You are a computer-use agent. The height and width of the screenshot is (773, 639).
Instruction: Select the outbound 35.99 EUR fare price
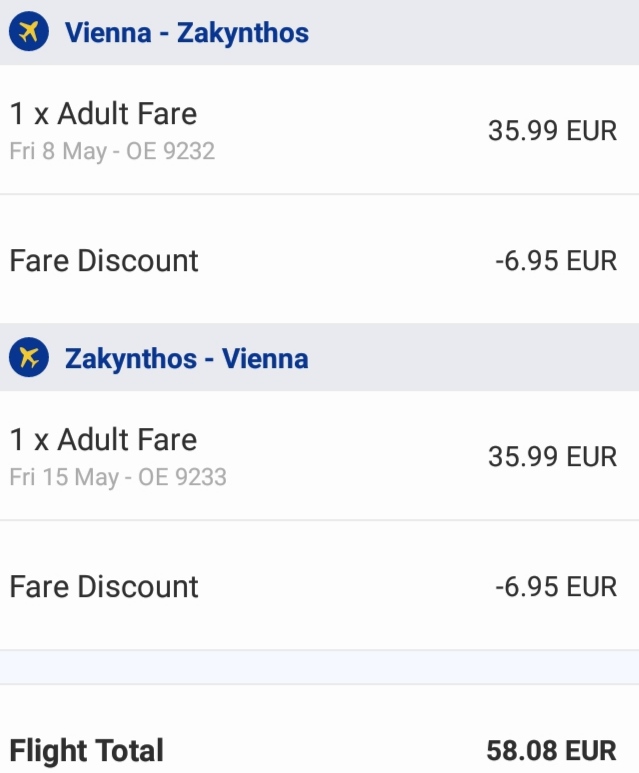[552, 131]
